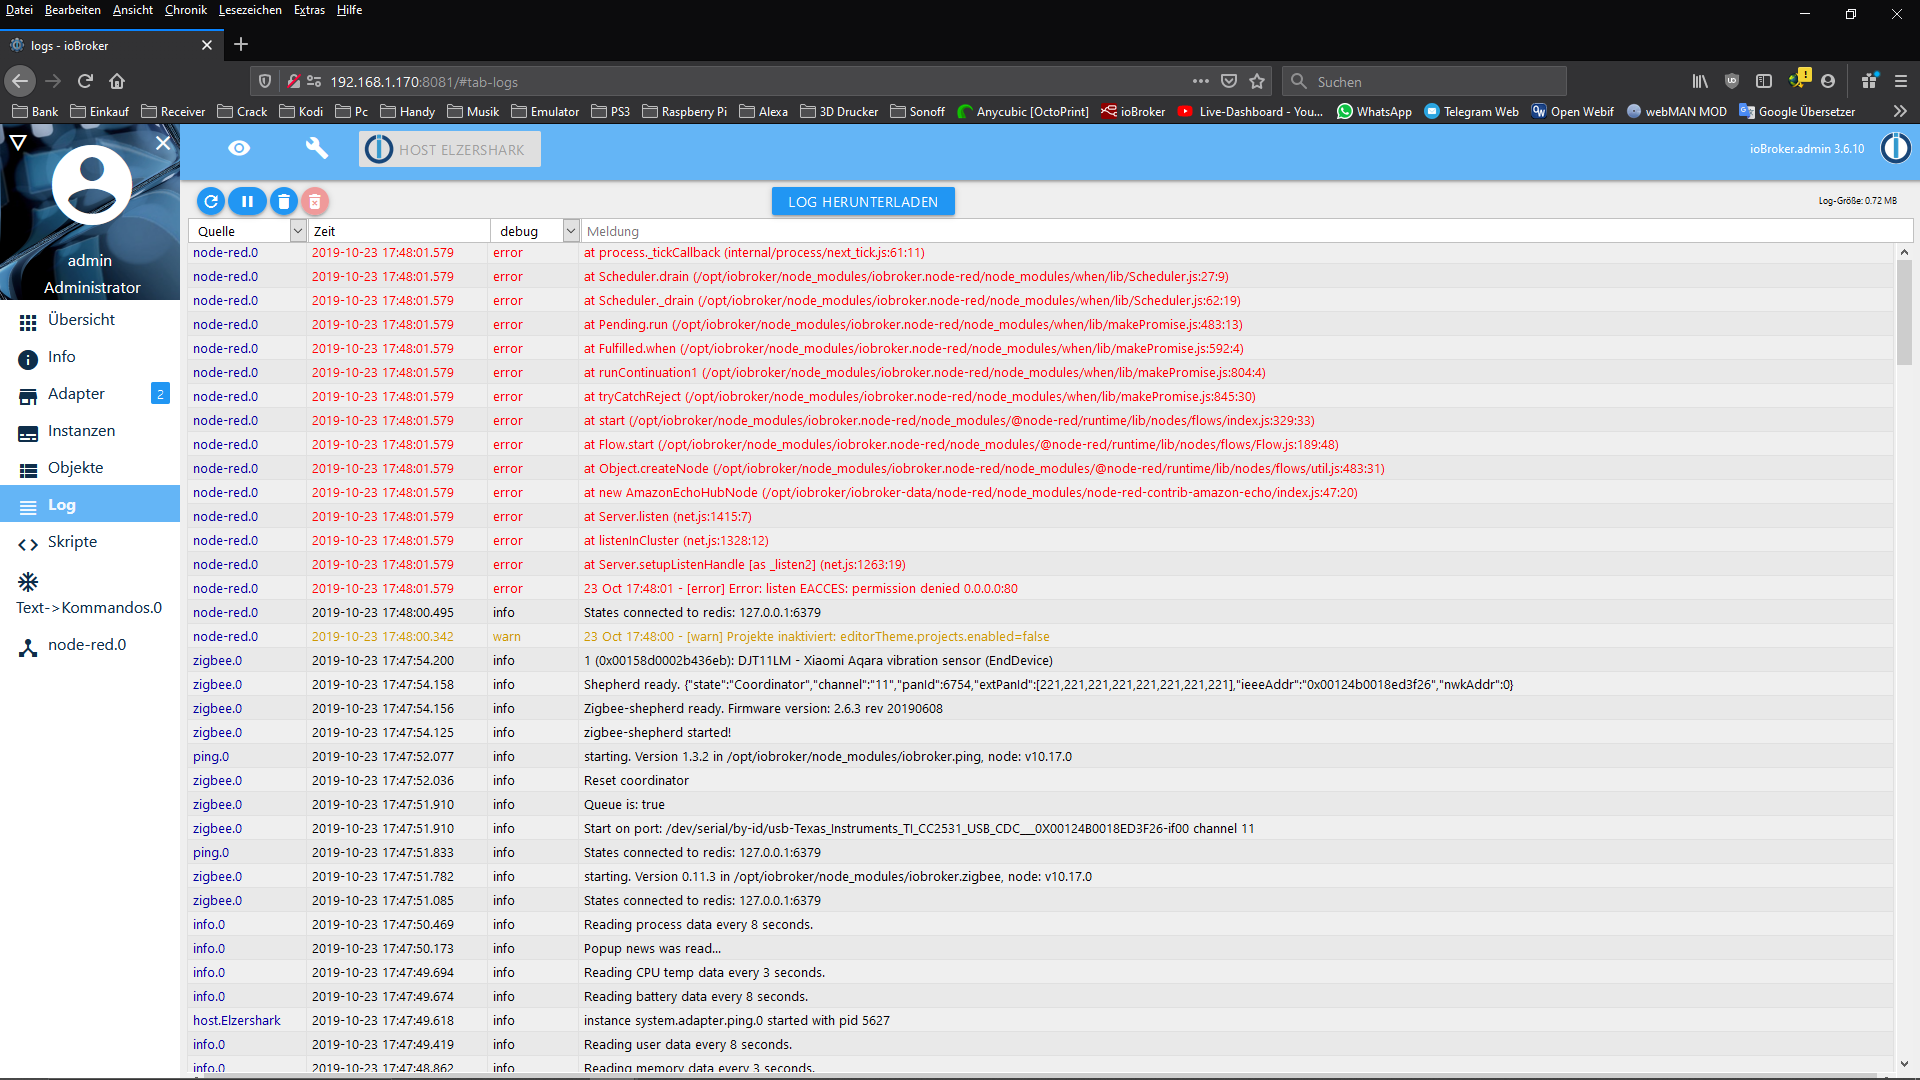
Task: Open the Datei menu
Action: coord(19,10)
